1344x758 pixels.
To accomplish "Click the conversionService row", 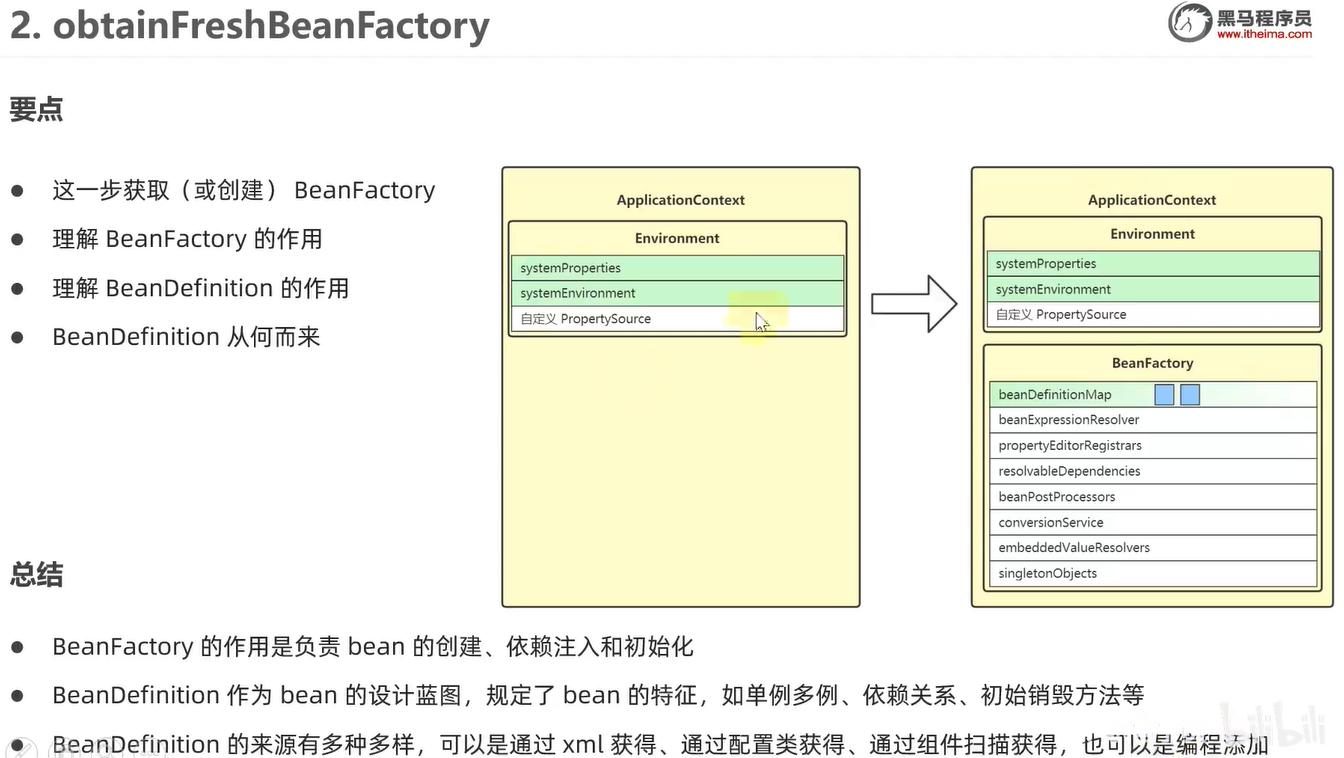I will (x=1051, y=522).
